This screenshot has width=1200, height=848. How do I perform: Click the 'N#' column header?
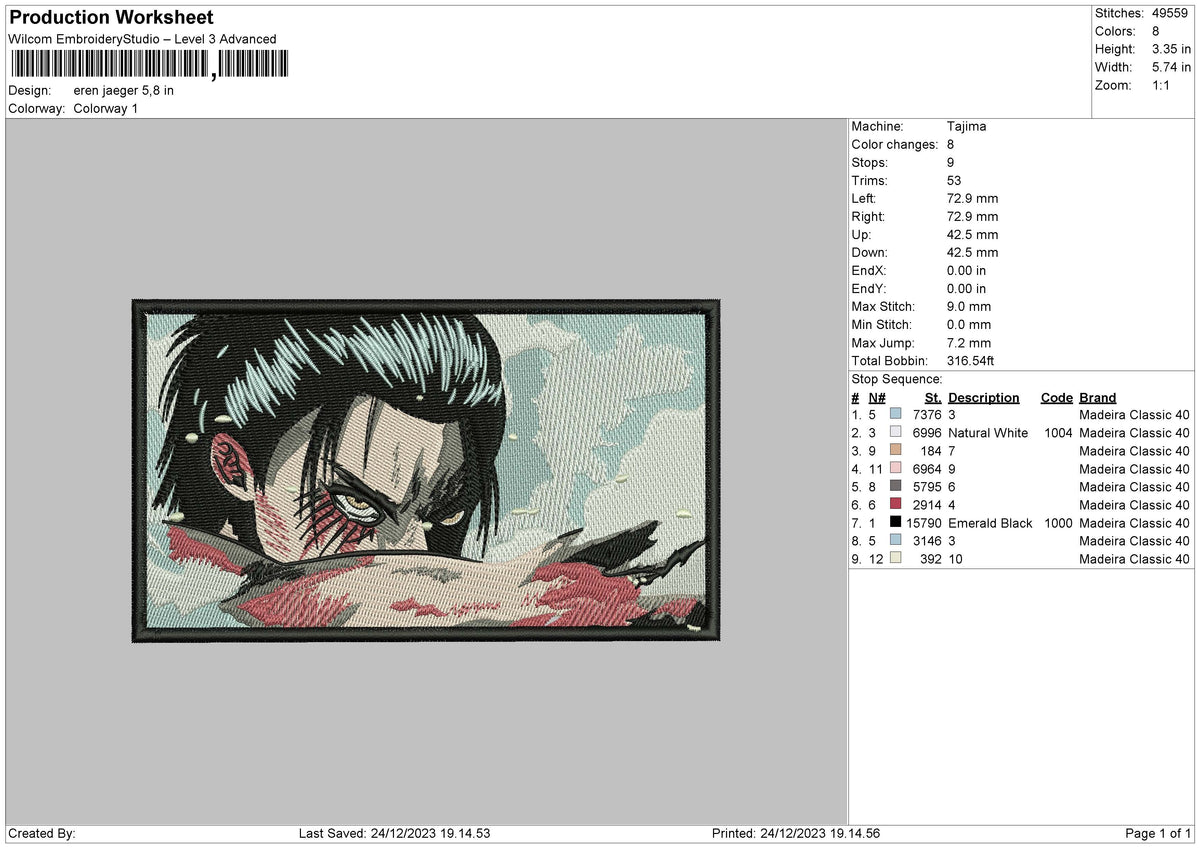(x=875, y=397)
